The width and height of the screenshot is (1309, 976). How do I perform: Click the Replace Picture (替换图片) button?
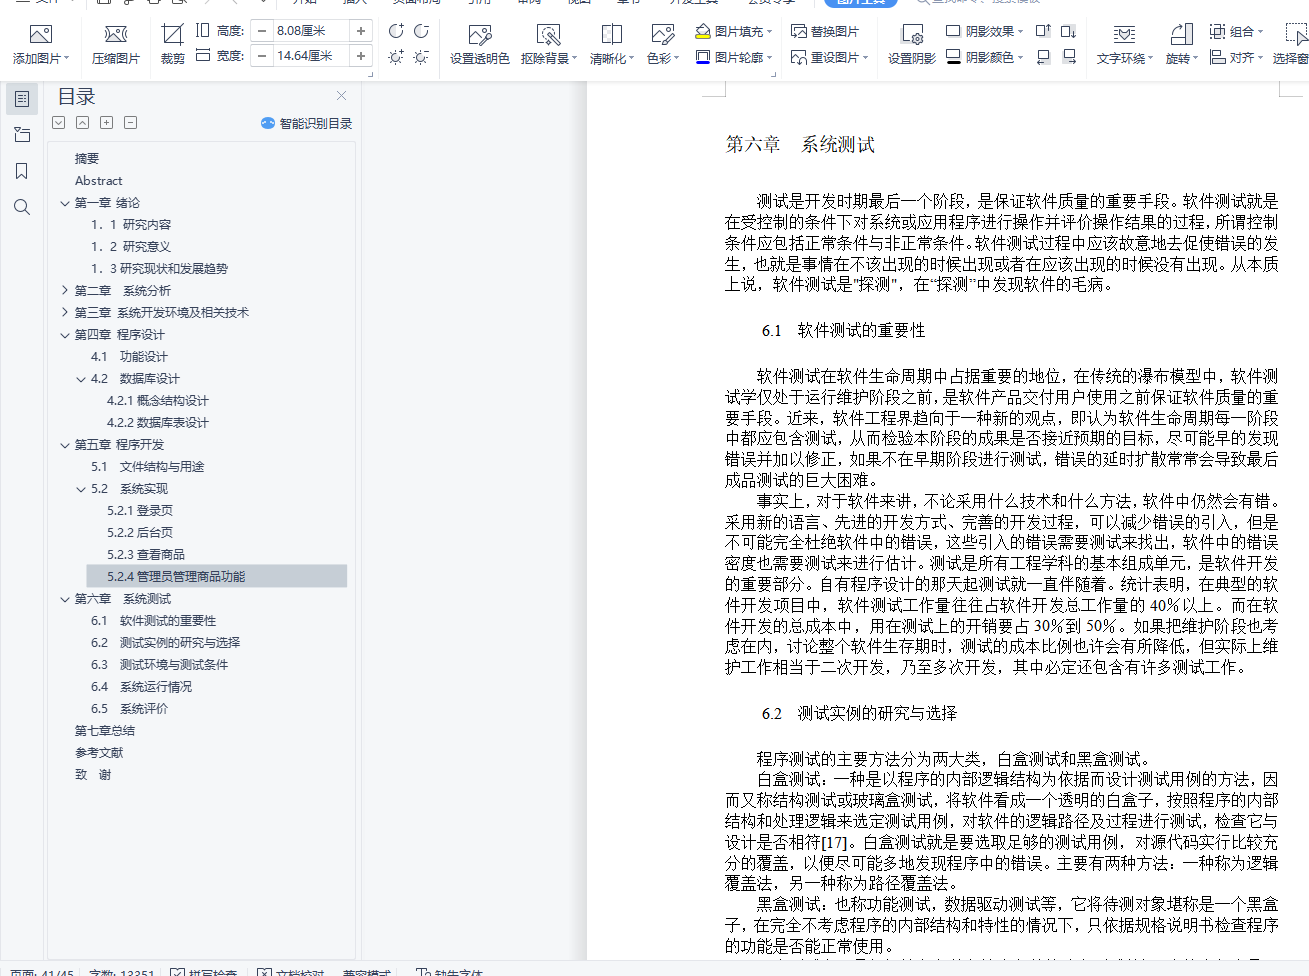pos(825,31)
